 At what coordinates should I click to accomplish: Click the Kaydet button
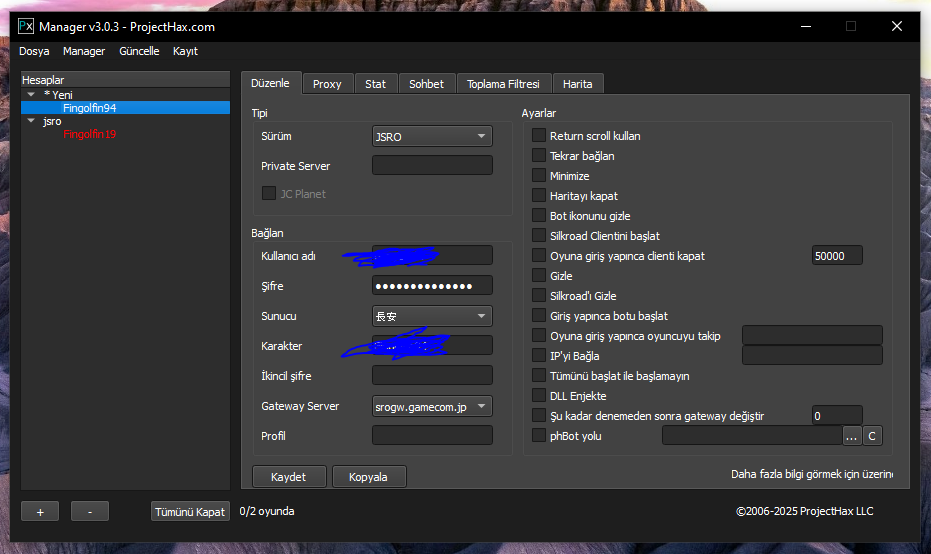pos(288,477)
